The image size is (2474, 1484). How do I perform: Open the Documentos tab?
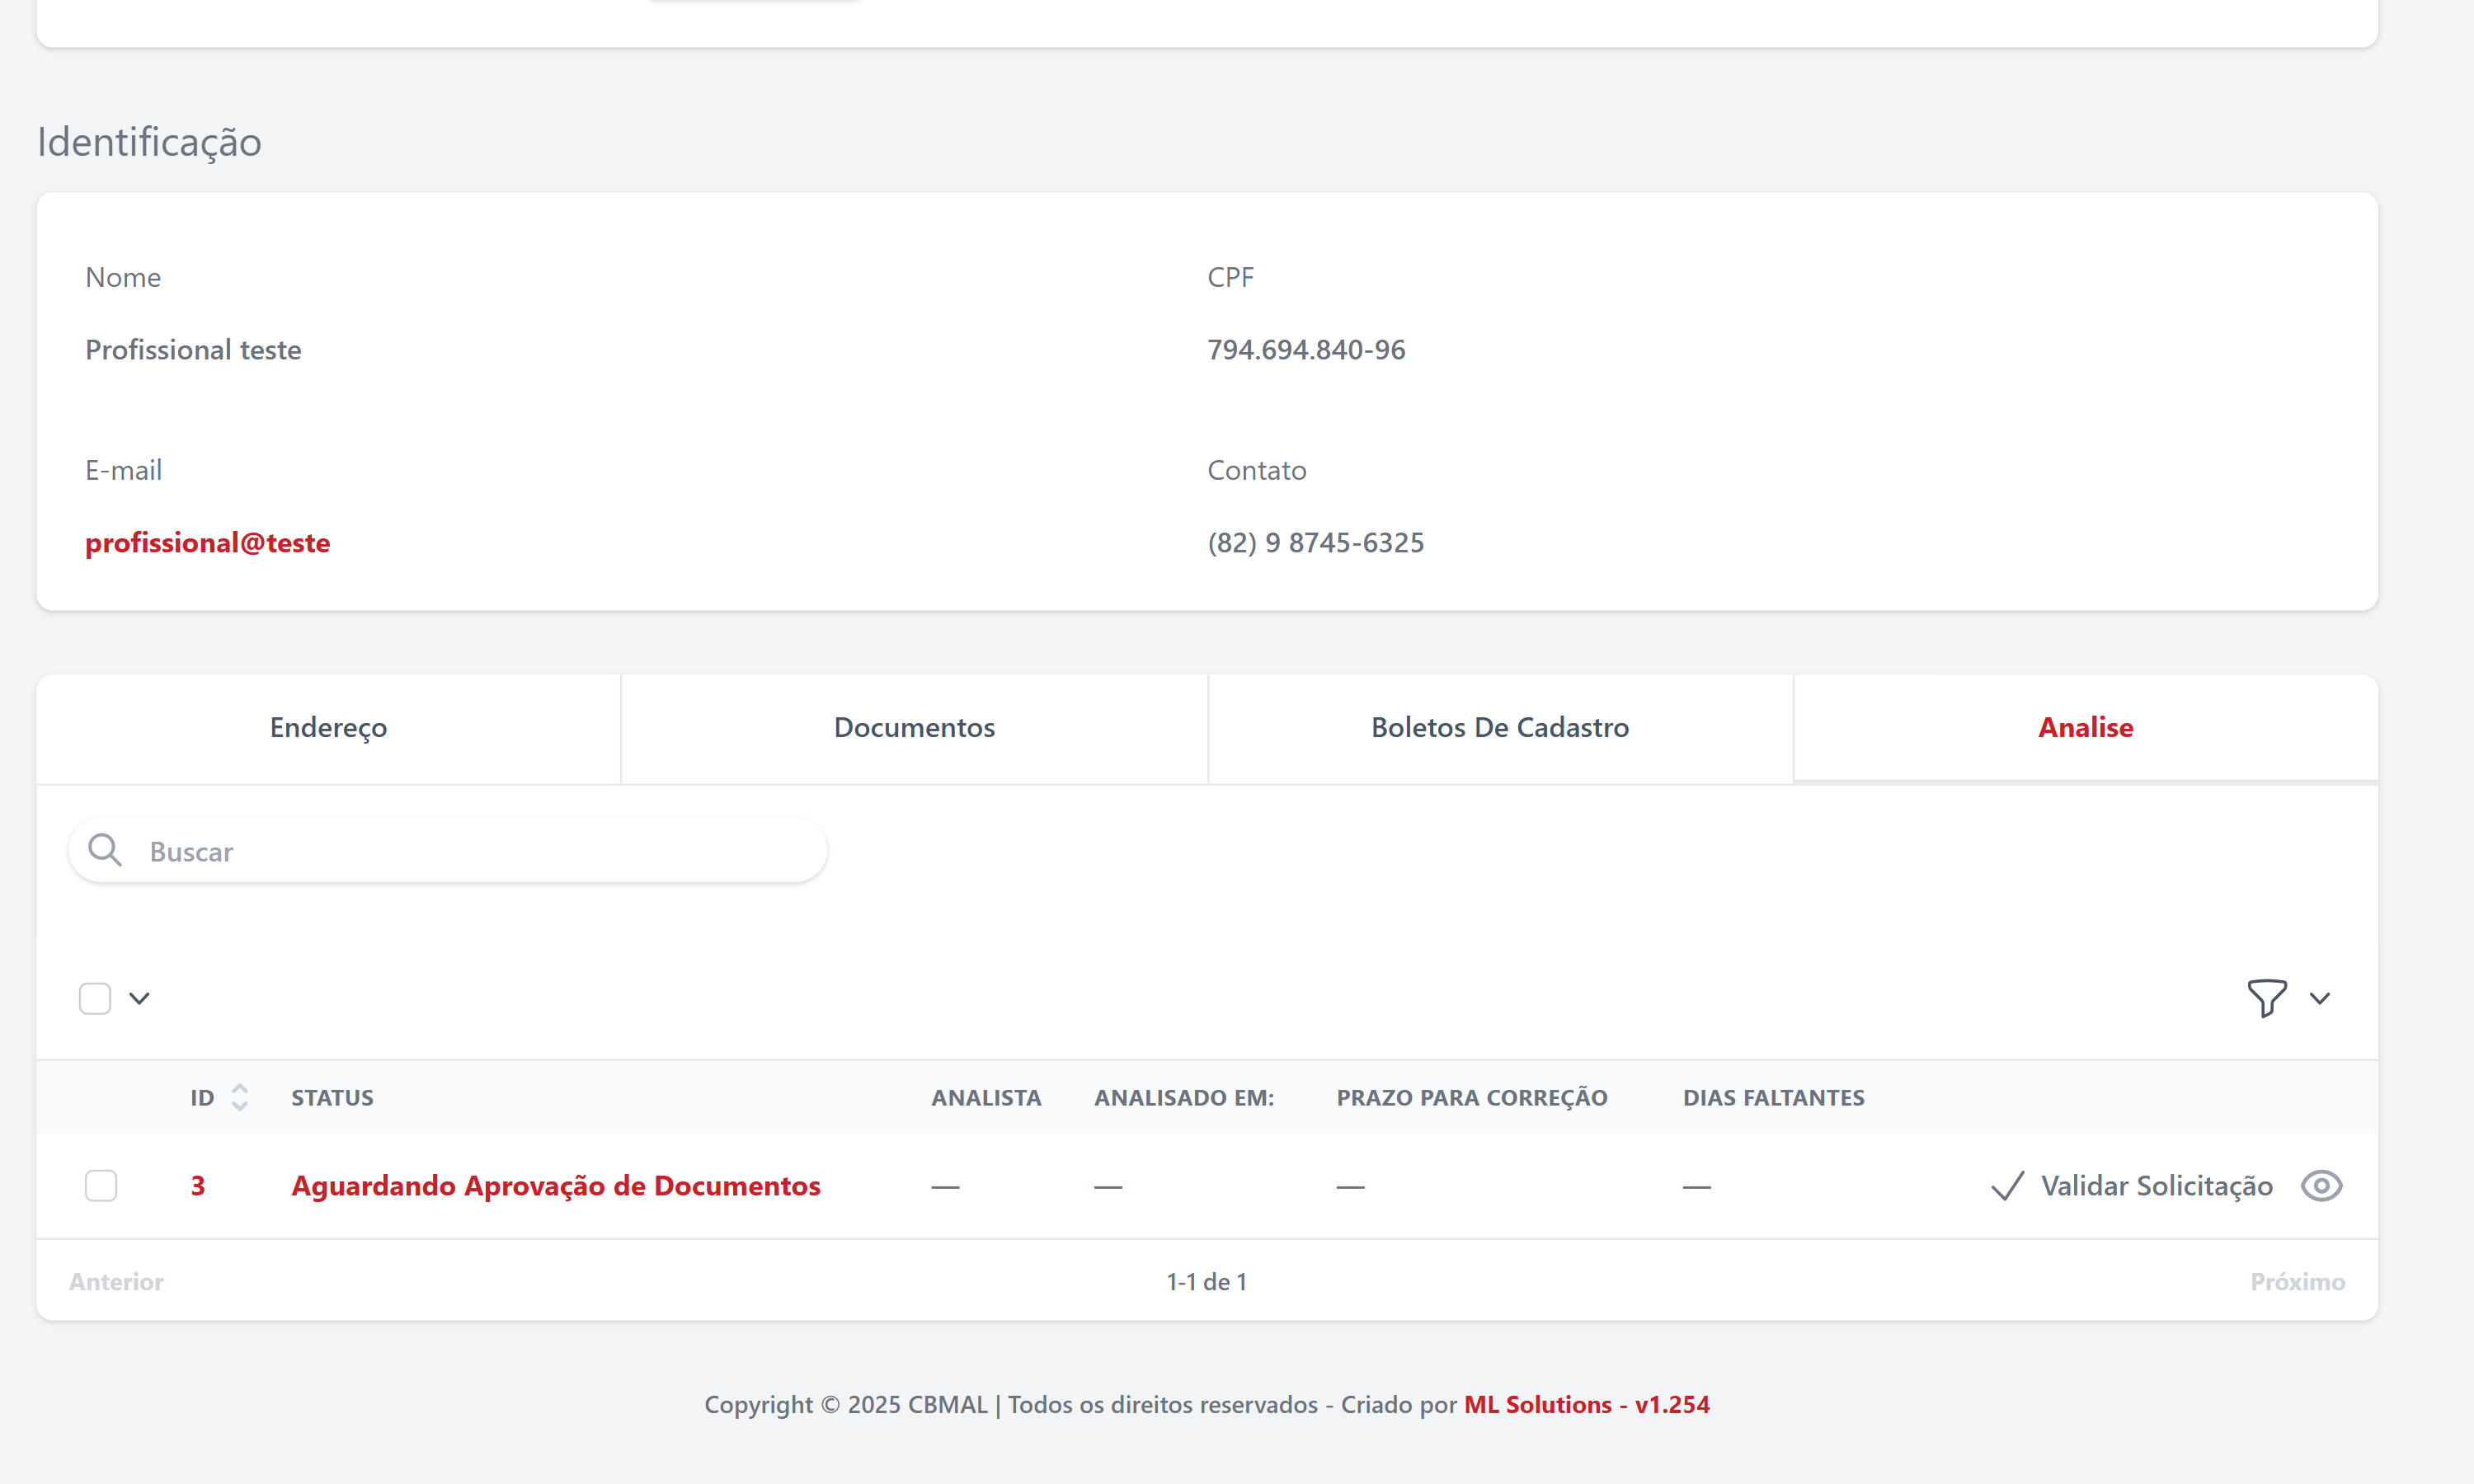[914, 728]
